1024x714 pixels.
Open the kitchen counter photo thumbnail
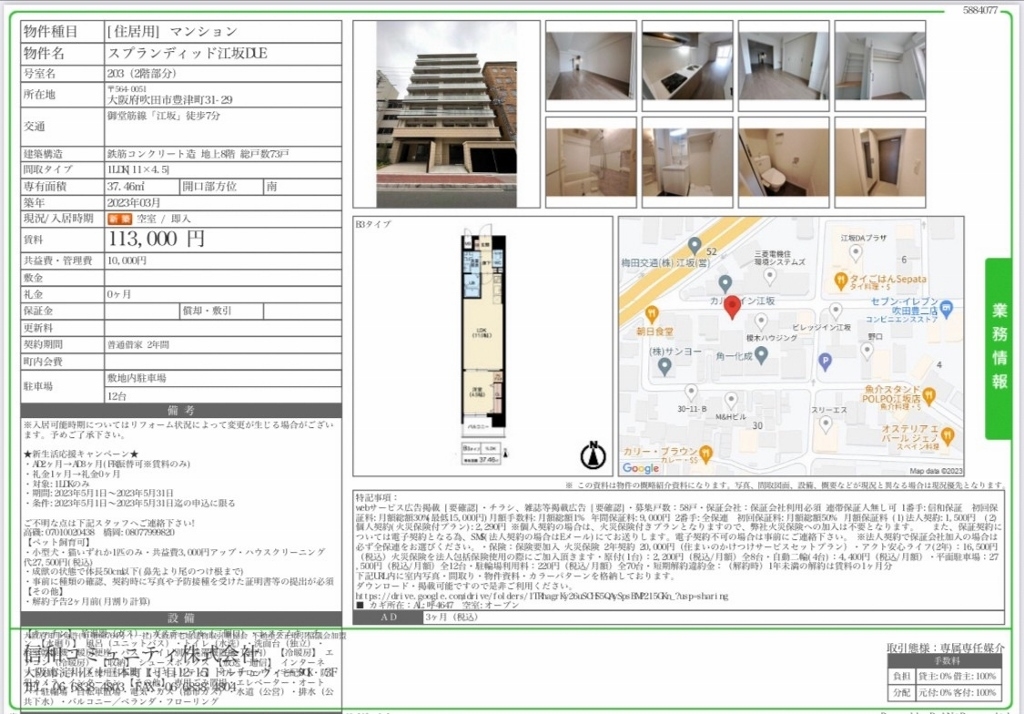687,65
